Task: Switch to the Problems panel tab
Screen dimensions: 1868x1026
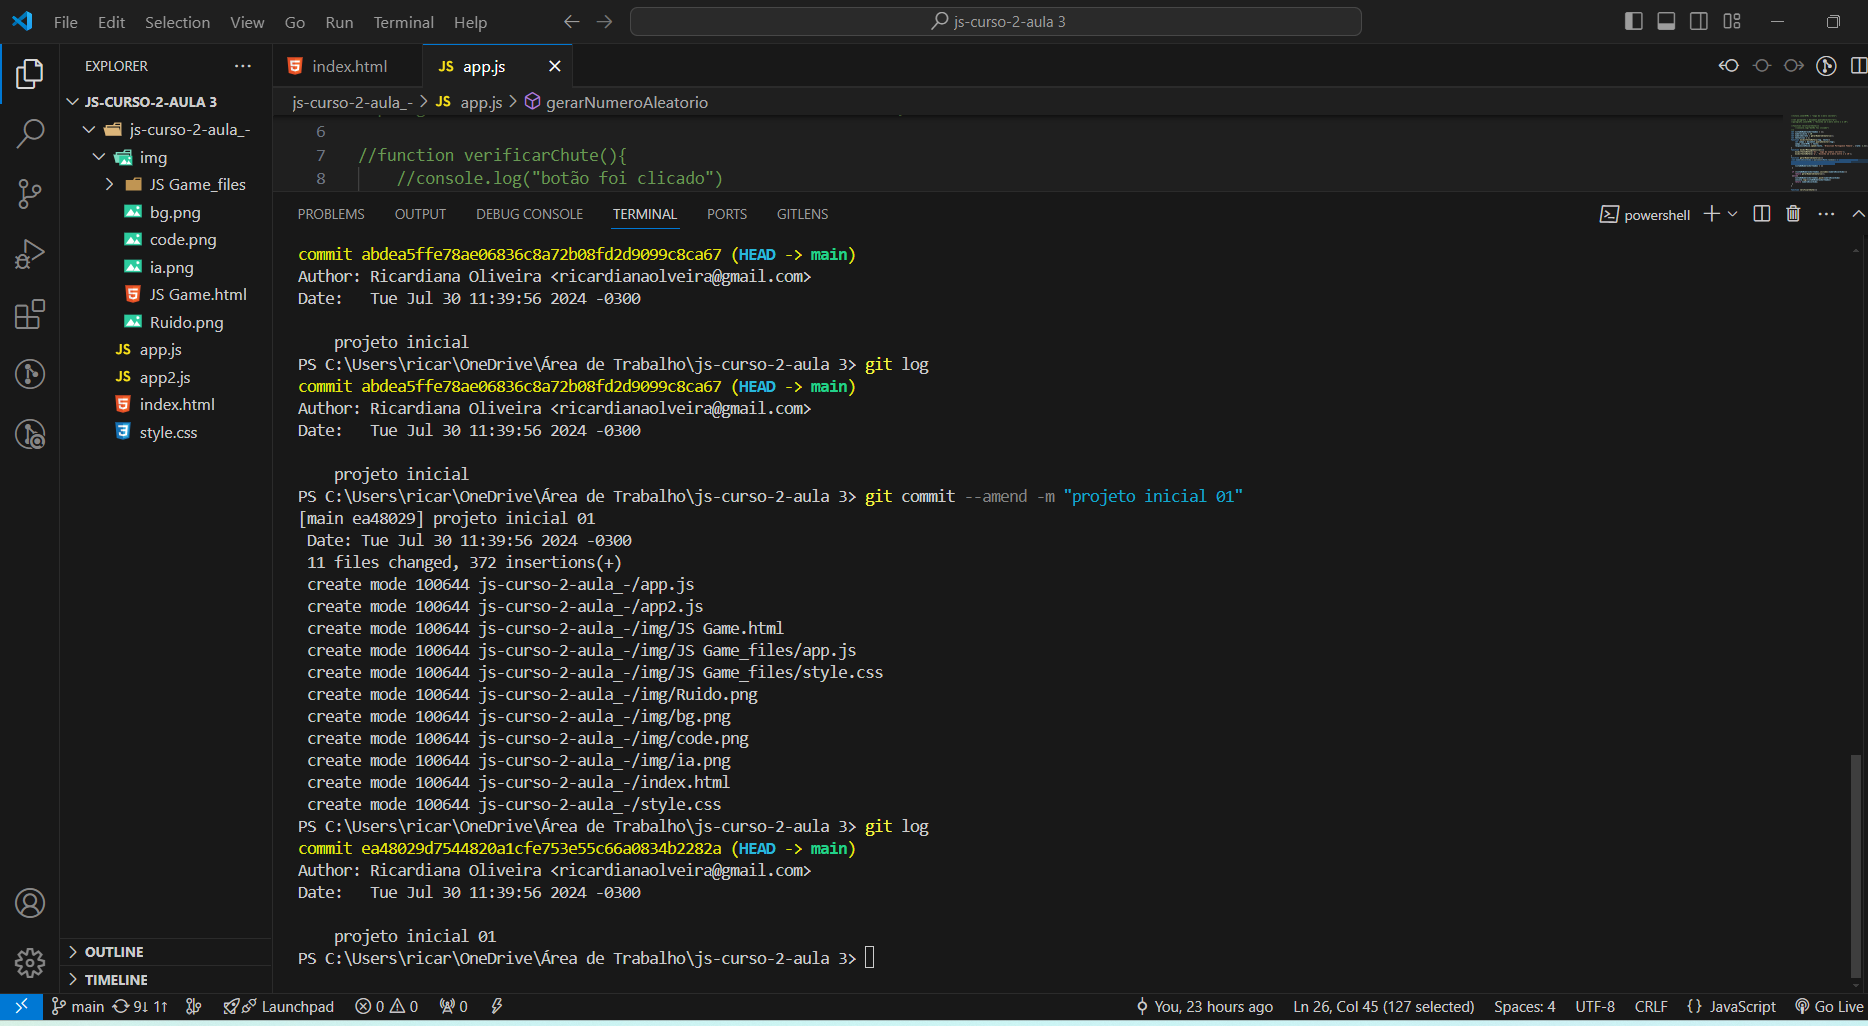Action: (331, 214)
